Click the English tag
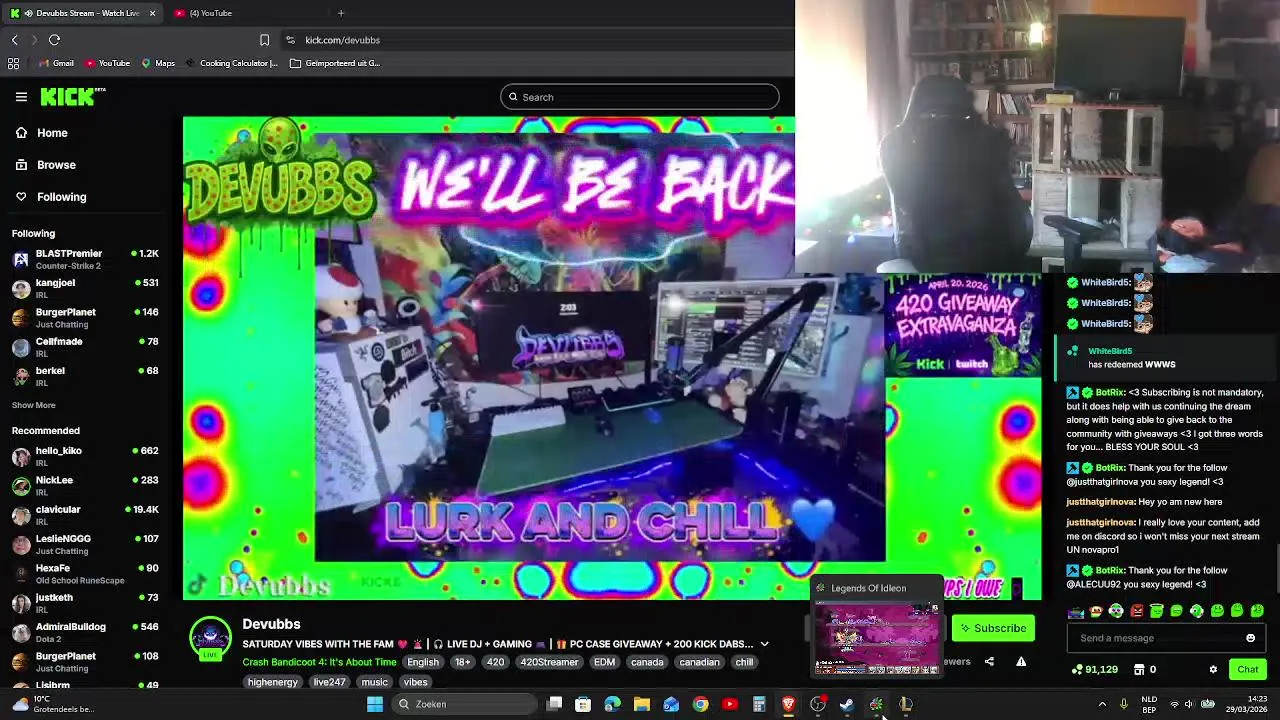Viewport: 1280px width, 720px height. pos(423,662)
